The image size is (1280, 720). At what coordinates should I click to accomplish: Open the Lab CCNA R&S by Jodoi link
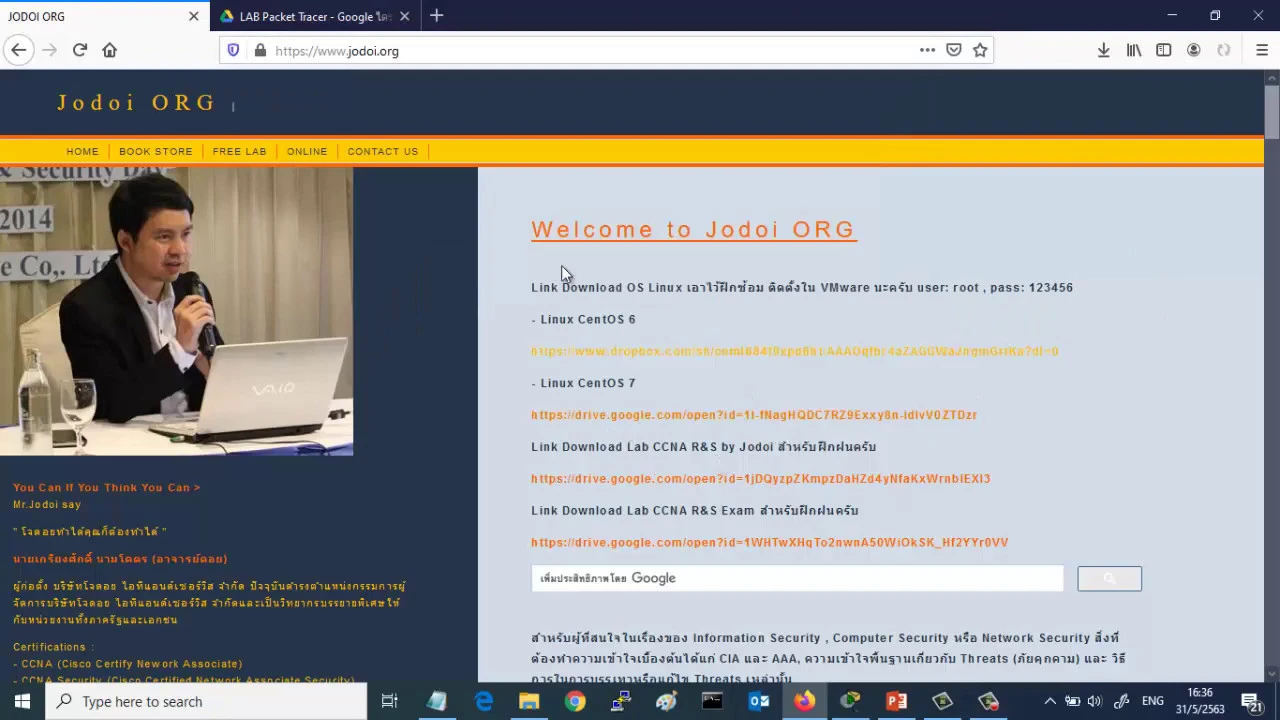pos(761,479)
